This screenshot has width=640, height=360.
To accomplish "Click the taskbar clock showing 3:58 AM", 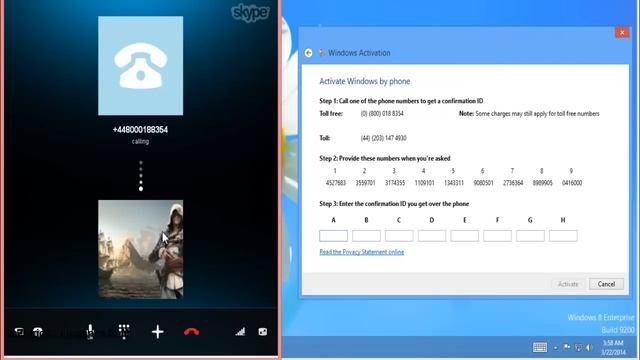I will tap(614, 347).
